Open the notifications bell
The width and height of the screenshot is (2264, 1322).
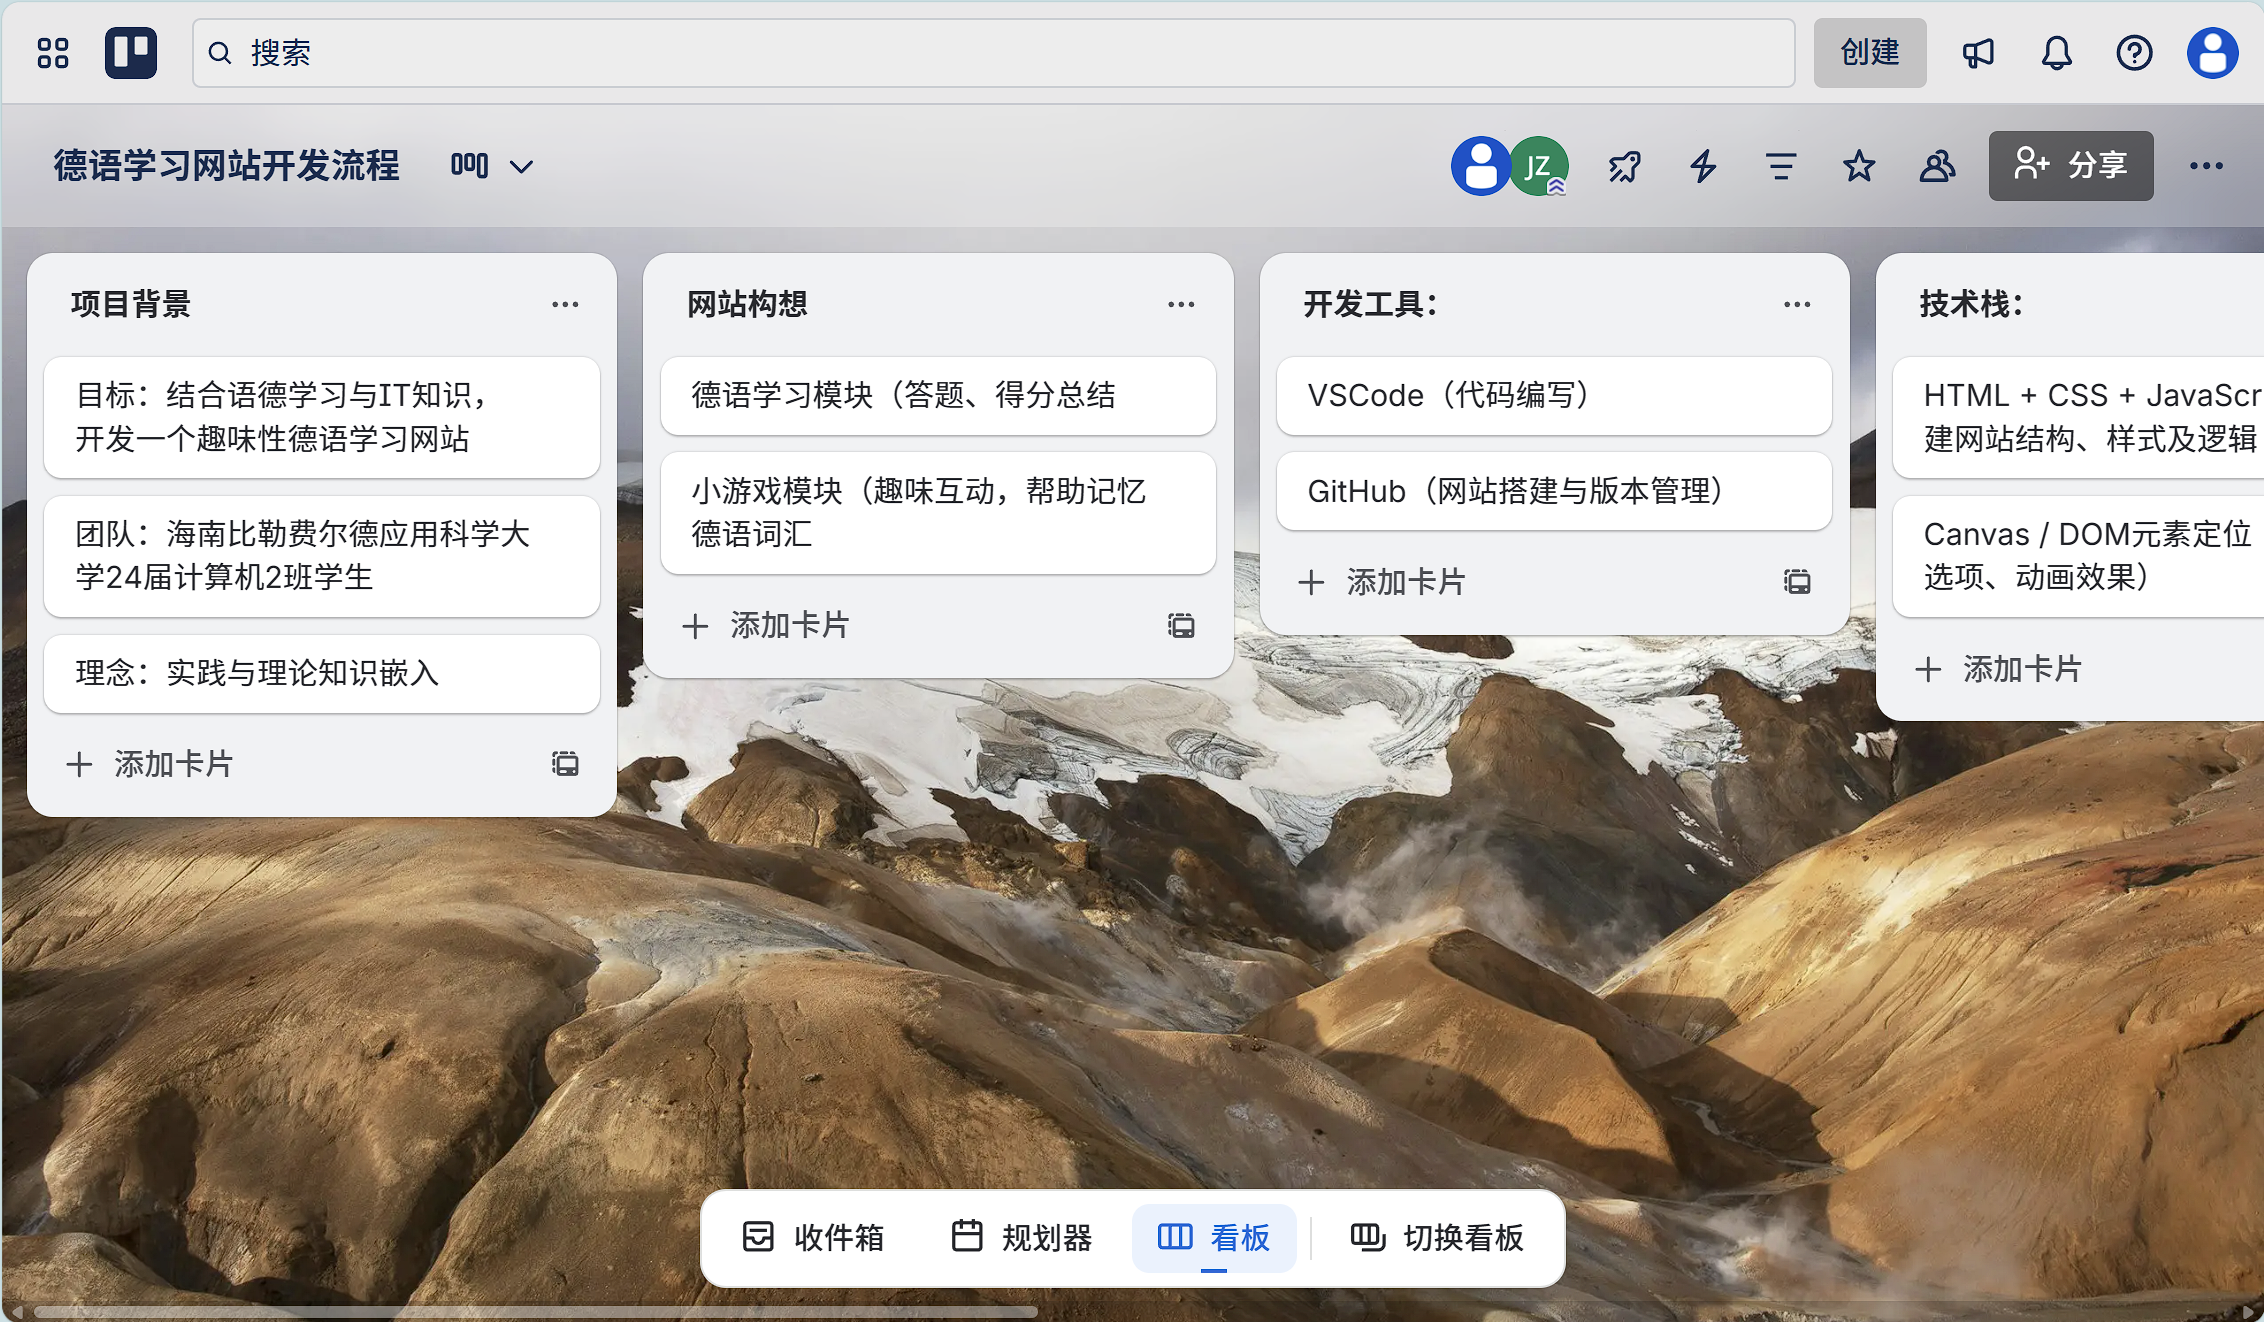(2056, 53)
